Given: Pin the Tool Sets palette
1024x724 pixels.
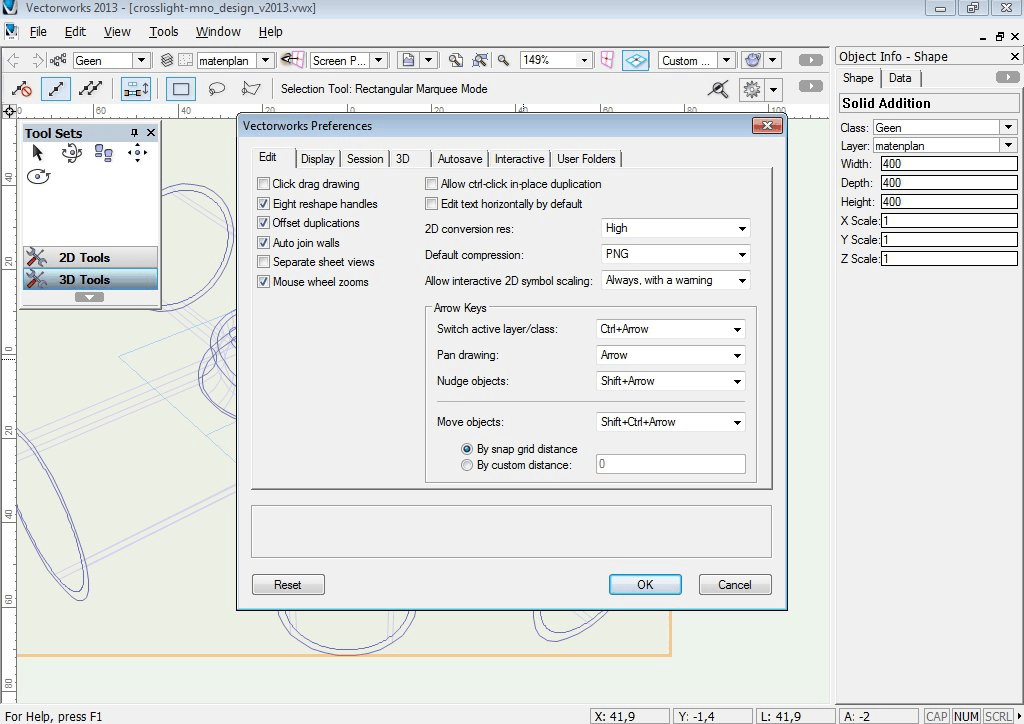Looking at the screenshot, I should click(134, 133).
